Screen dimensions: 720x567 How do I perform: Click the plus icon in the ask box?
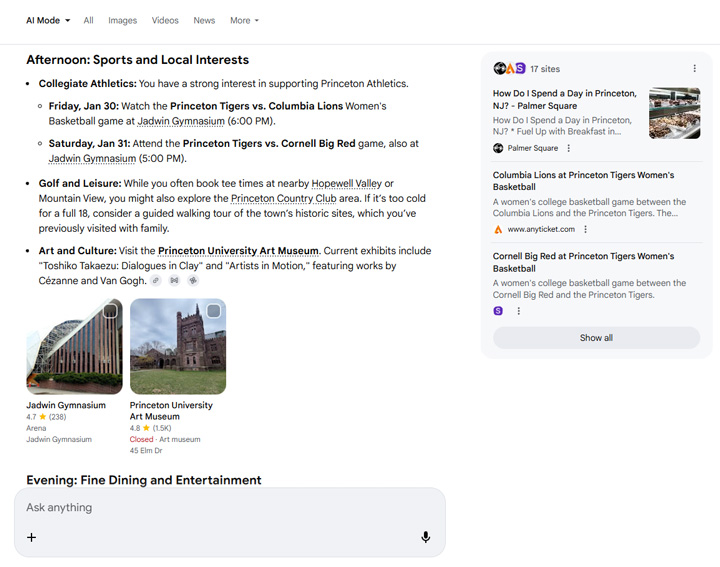31,537
